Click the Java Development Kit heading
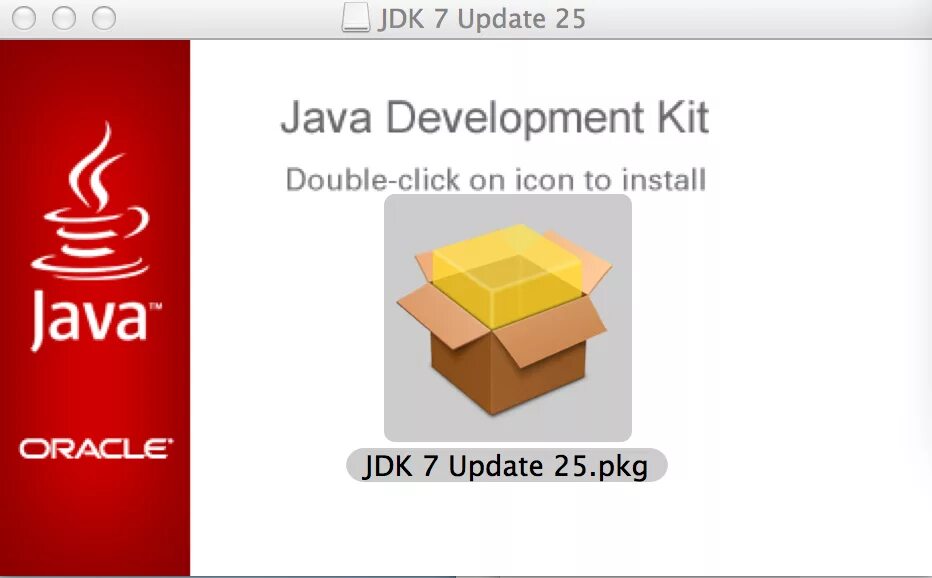Image resolution: width=932 pixels, height=578 pixels. point(495,118)
